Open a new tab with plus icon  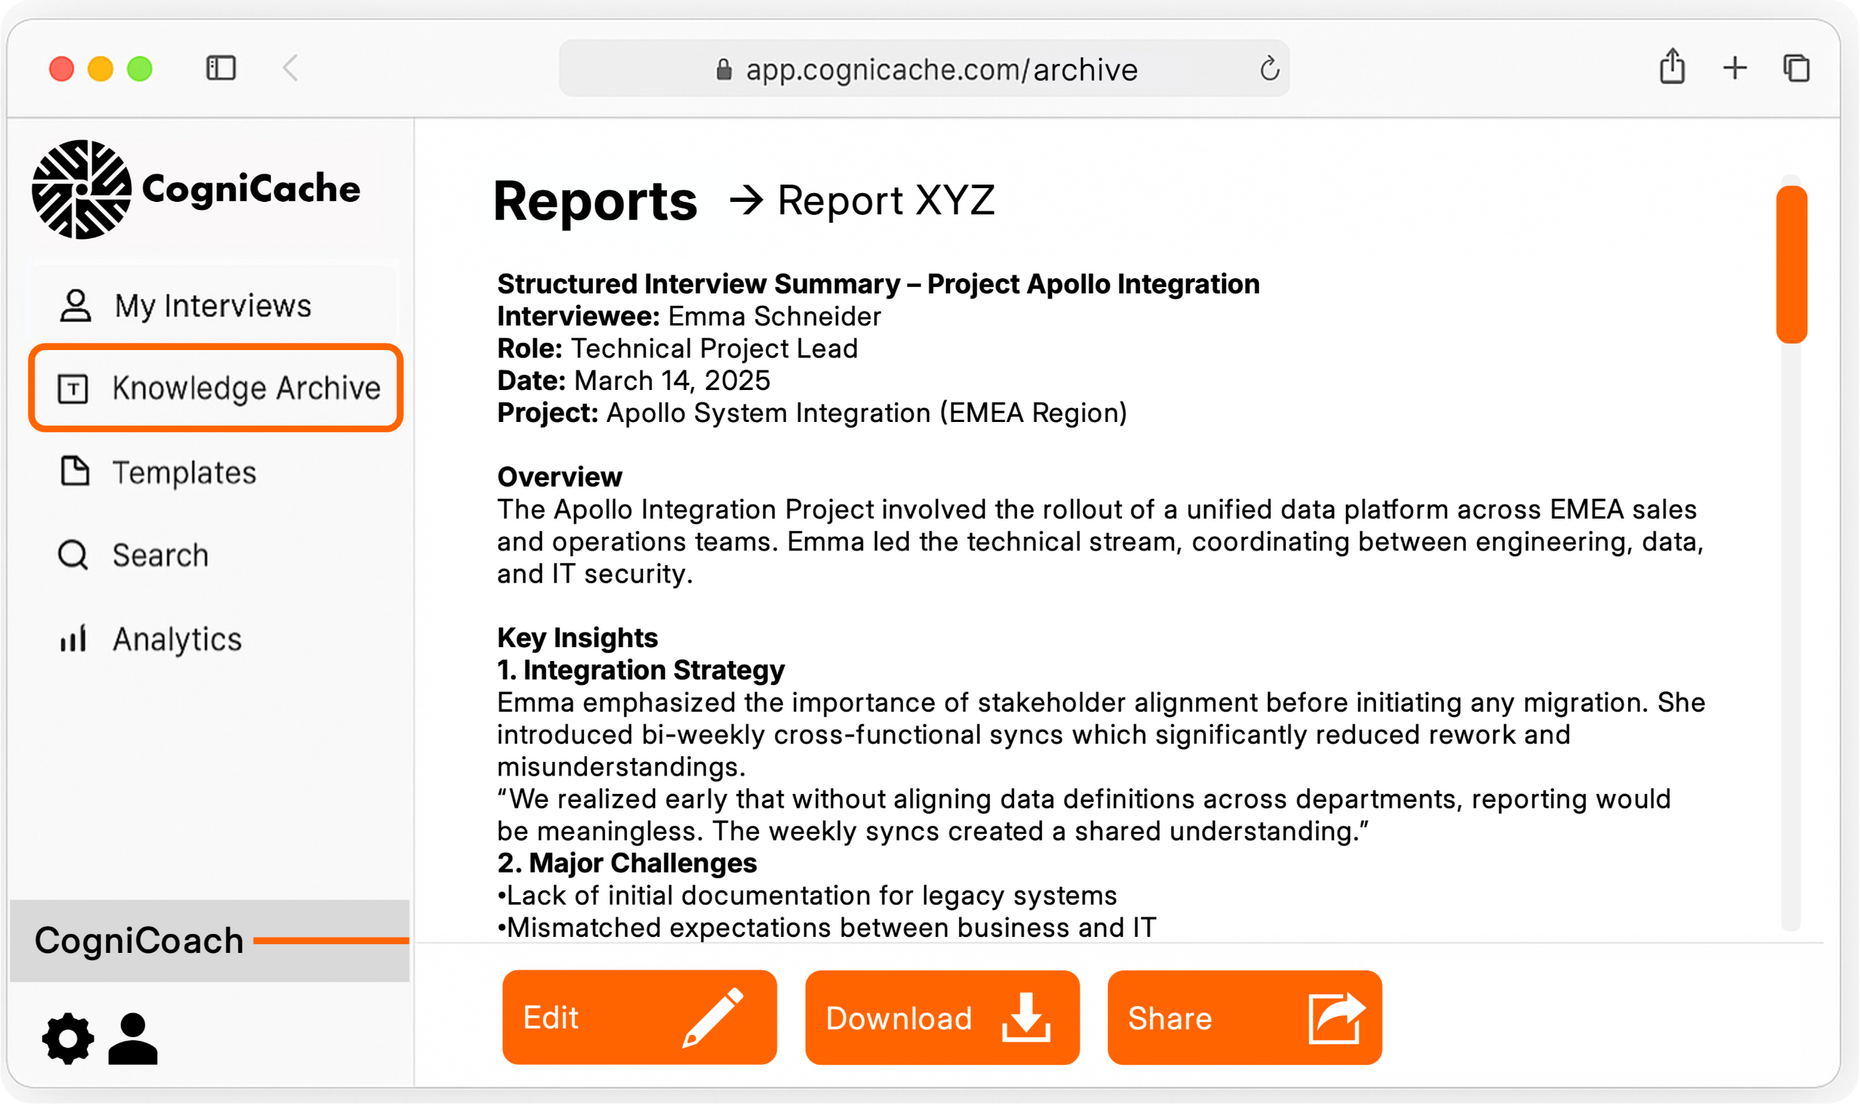click(1735, 68)
